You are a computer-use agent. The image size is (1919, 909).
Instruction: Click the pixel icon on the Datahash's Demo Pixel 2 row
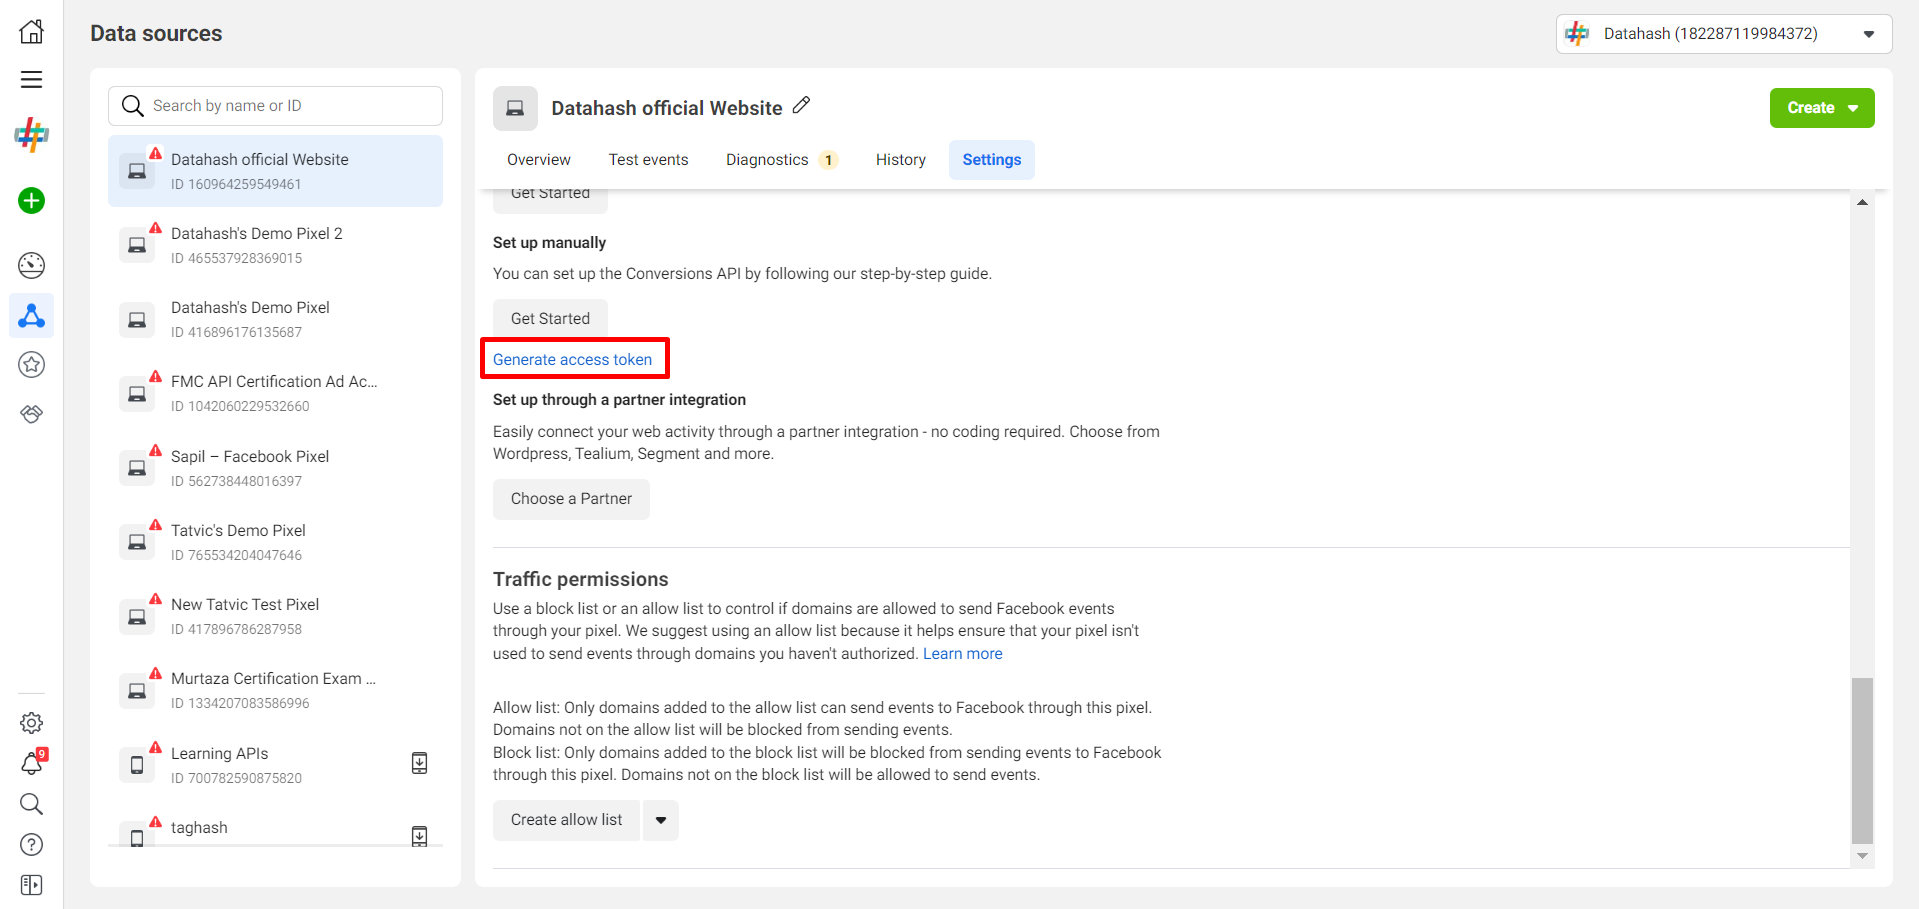point(137,245)
